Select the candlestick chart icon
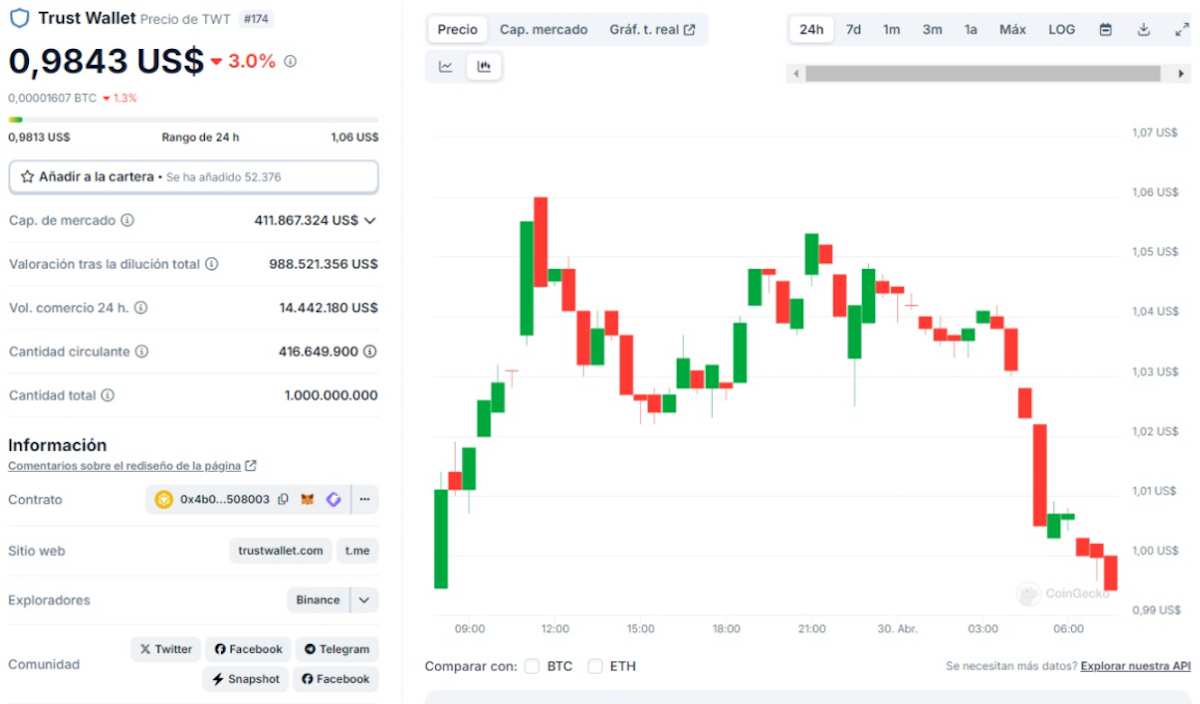This screenshot has height=704, width=1200. point(484,66)
